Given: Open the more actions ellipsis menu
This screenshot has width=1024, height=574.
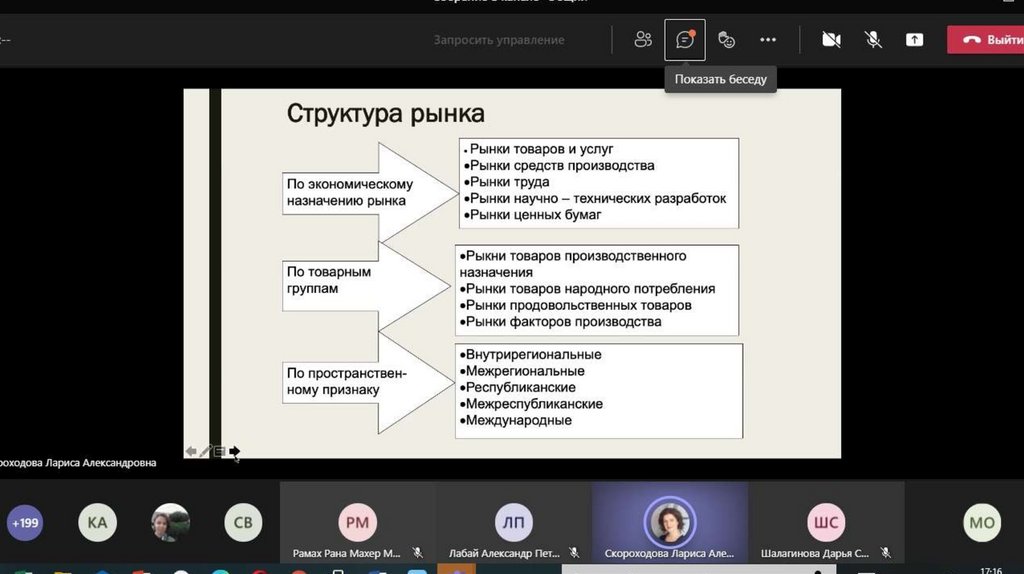Looking at the screenshot, I should point(768,40).
